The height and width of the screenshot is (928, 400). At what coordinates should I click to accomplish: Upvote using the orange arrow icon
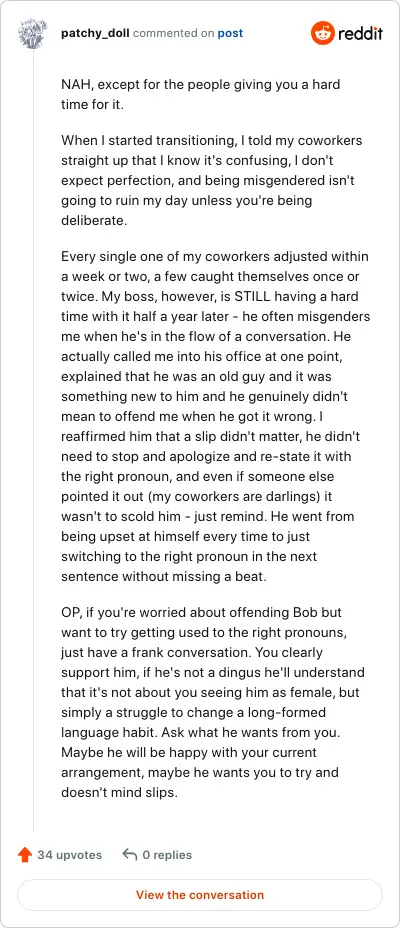pos(25,855)
